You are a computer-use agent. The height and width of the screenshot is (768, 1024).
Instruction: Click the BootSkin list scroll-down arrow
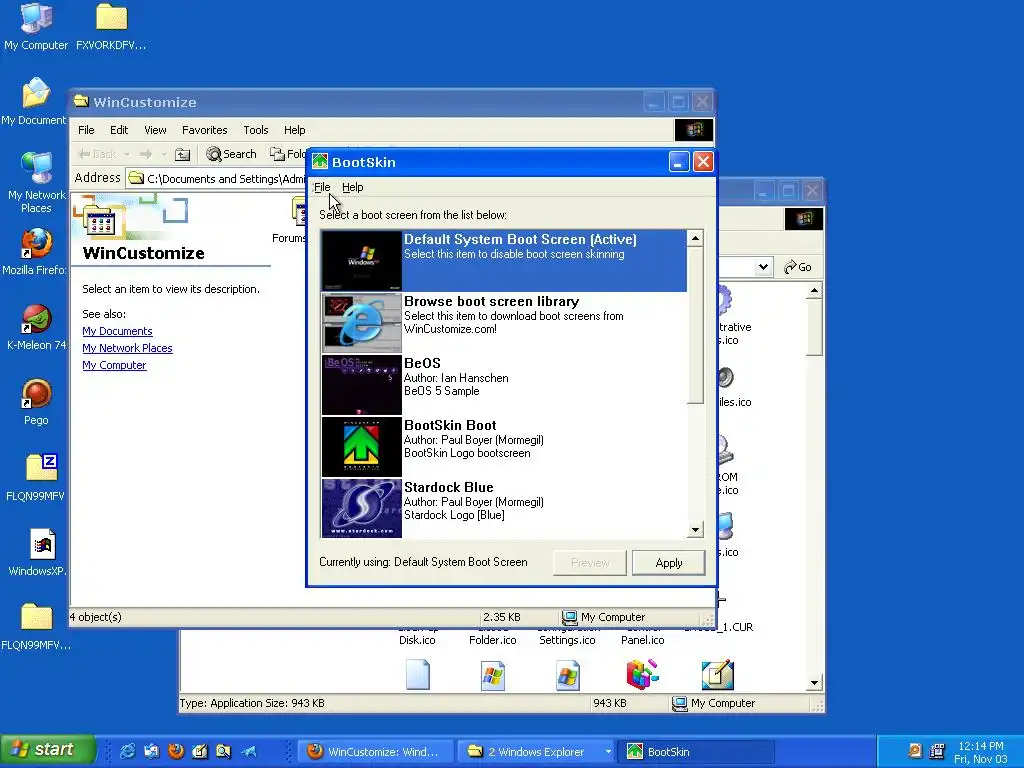[696, 530]
